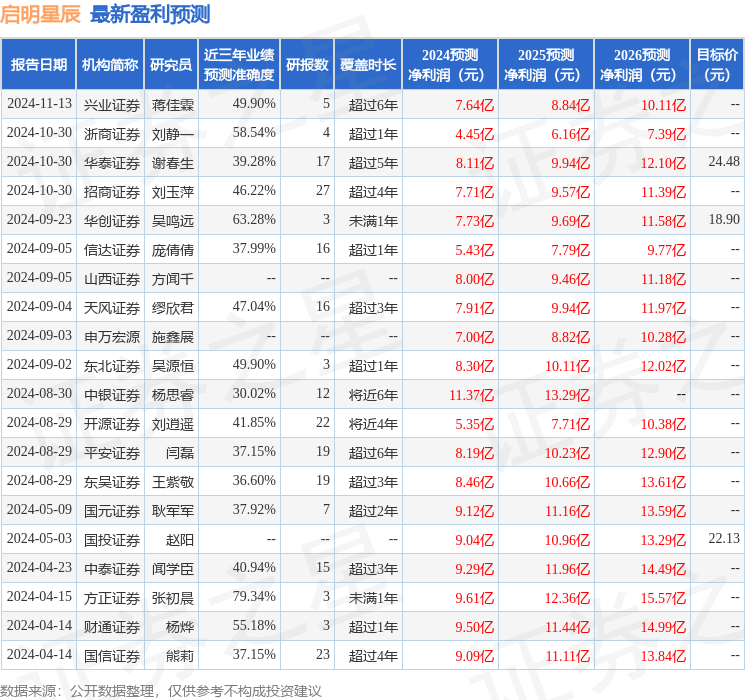Click the 研报数 column header
745x700 pixels.
[x=306, y=65]
